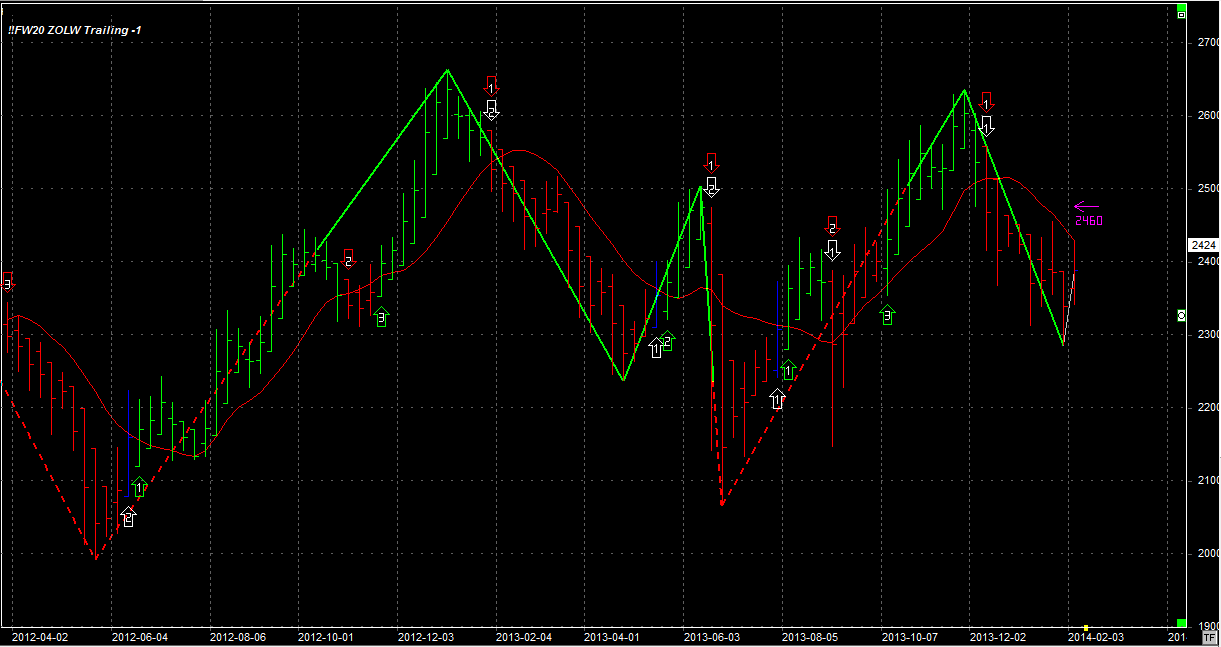Screen dimensions: 1221x647
Task: Click the chart title FW20 ZOLW Trailing -1
Action: tap(75, 30)
